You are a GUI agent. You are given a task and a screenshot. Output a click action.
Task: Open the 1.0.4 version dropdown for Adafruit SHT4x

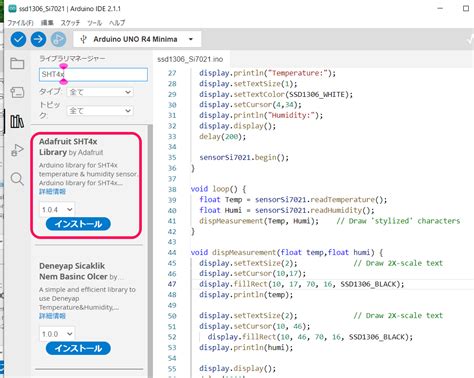coord(57,210)
